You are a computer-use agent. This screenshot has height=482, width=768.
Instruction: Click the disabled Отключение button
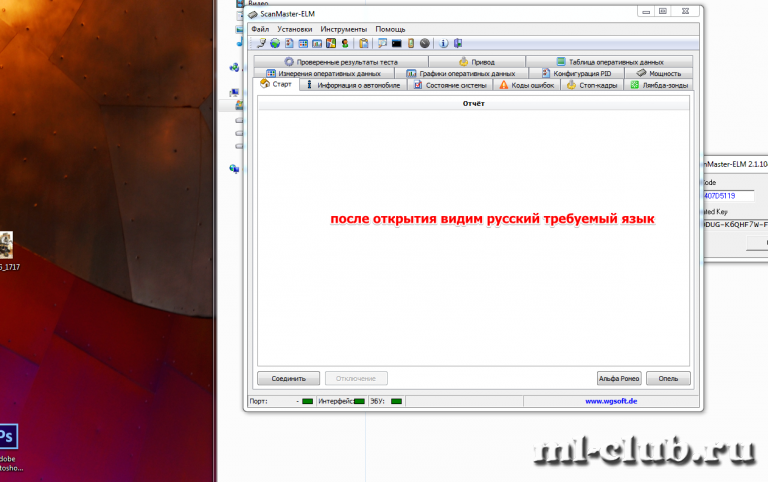(x=356, y=378)
